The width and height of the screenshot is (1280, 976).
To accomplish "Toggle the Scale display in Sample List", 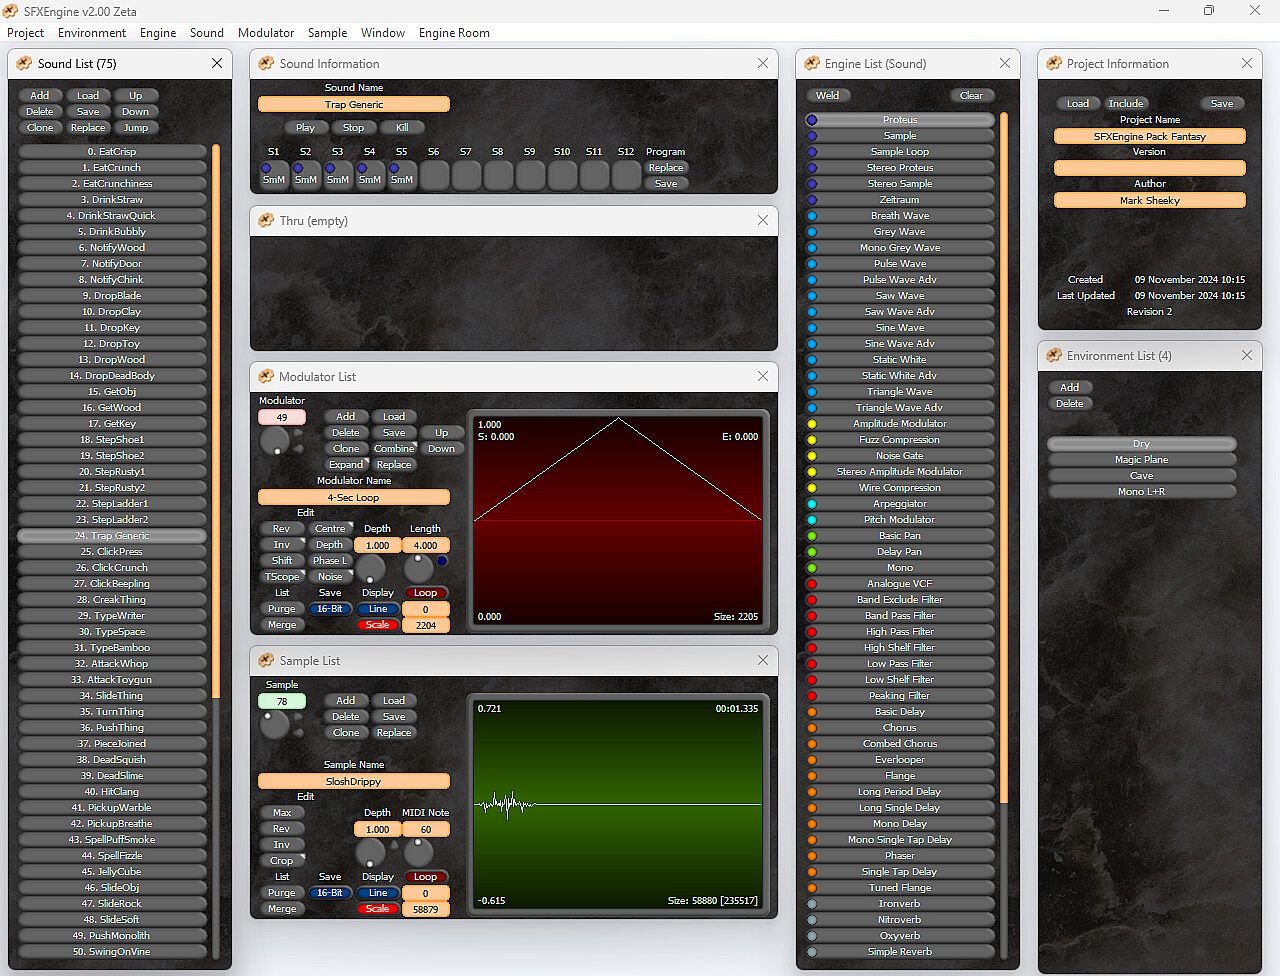I will tap(377, 909).
